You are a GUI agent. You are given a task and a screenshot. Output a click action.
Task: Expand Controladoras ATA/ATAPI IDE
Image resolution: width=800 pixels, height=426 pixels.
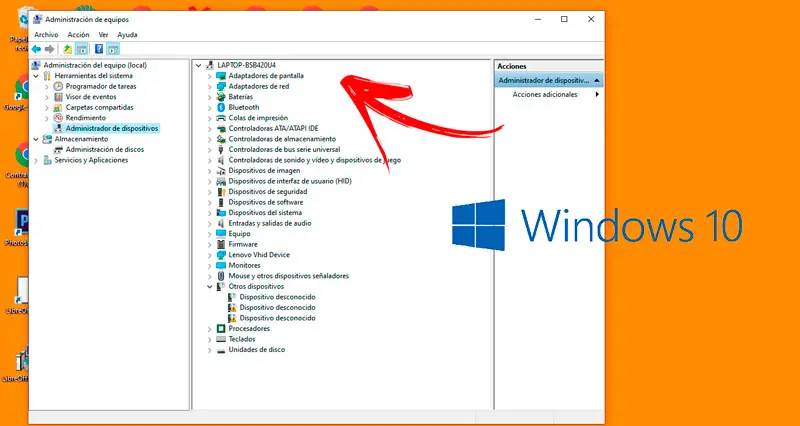(x=209, y=129)
